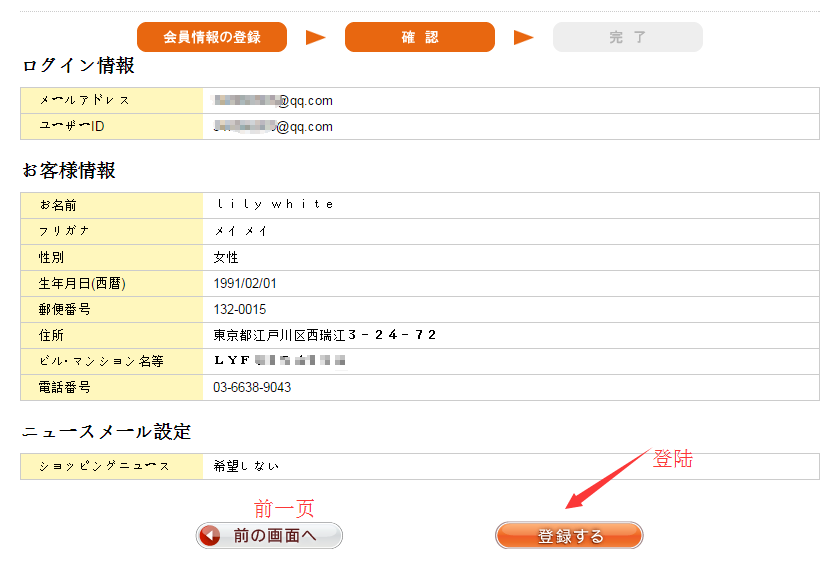Click the 登録する register button
The height and width of the screenshot is (570, 820).
[569, 536]
